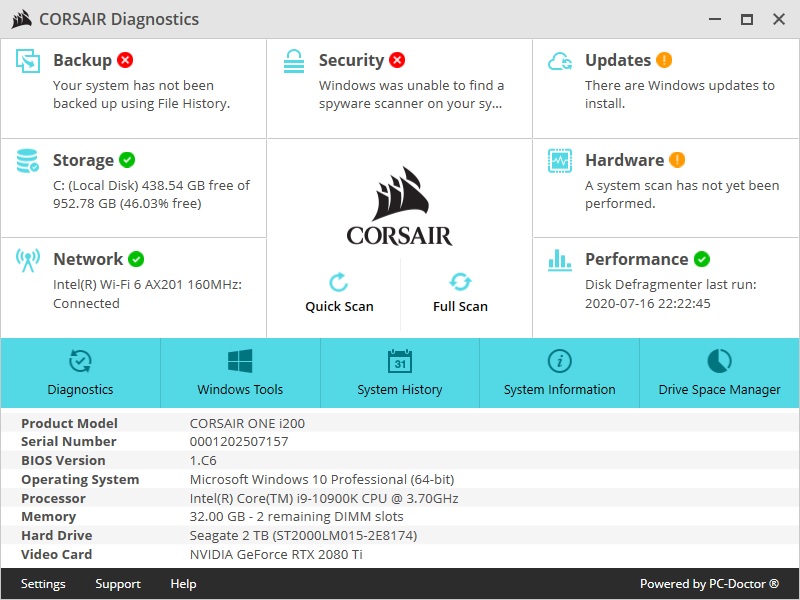The image size is (800, 600).
Task: Click 'Microsoft Windows 10 Professional (64-bit)' value
Action: click(x=322, y=480)
